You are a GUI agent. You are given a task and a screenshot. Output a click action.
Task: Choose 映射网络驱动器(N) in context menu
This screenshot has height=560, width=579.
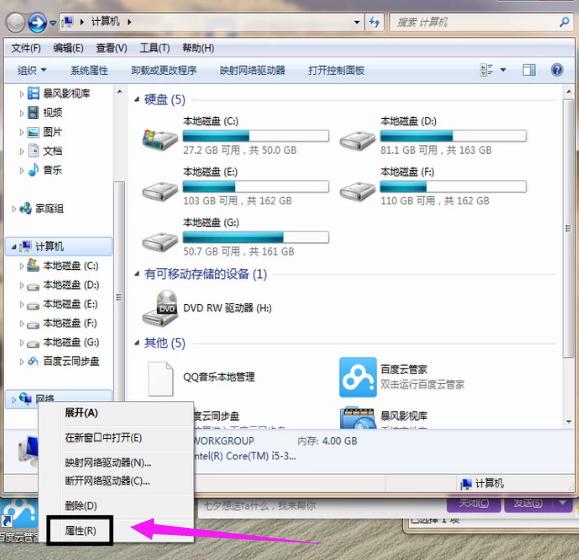[107, 463]
